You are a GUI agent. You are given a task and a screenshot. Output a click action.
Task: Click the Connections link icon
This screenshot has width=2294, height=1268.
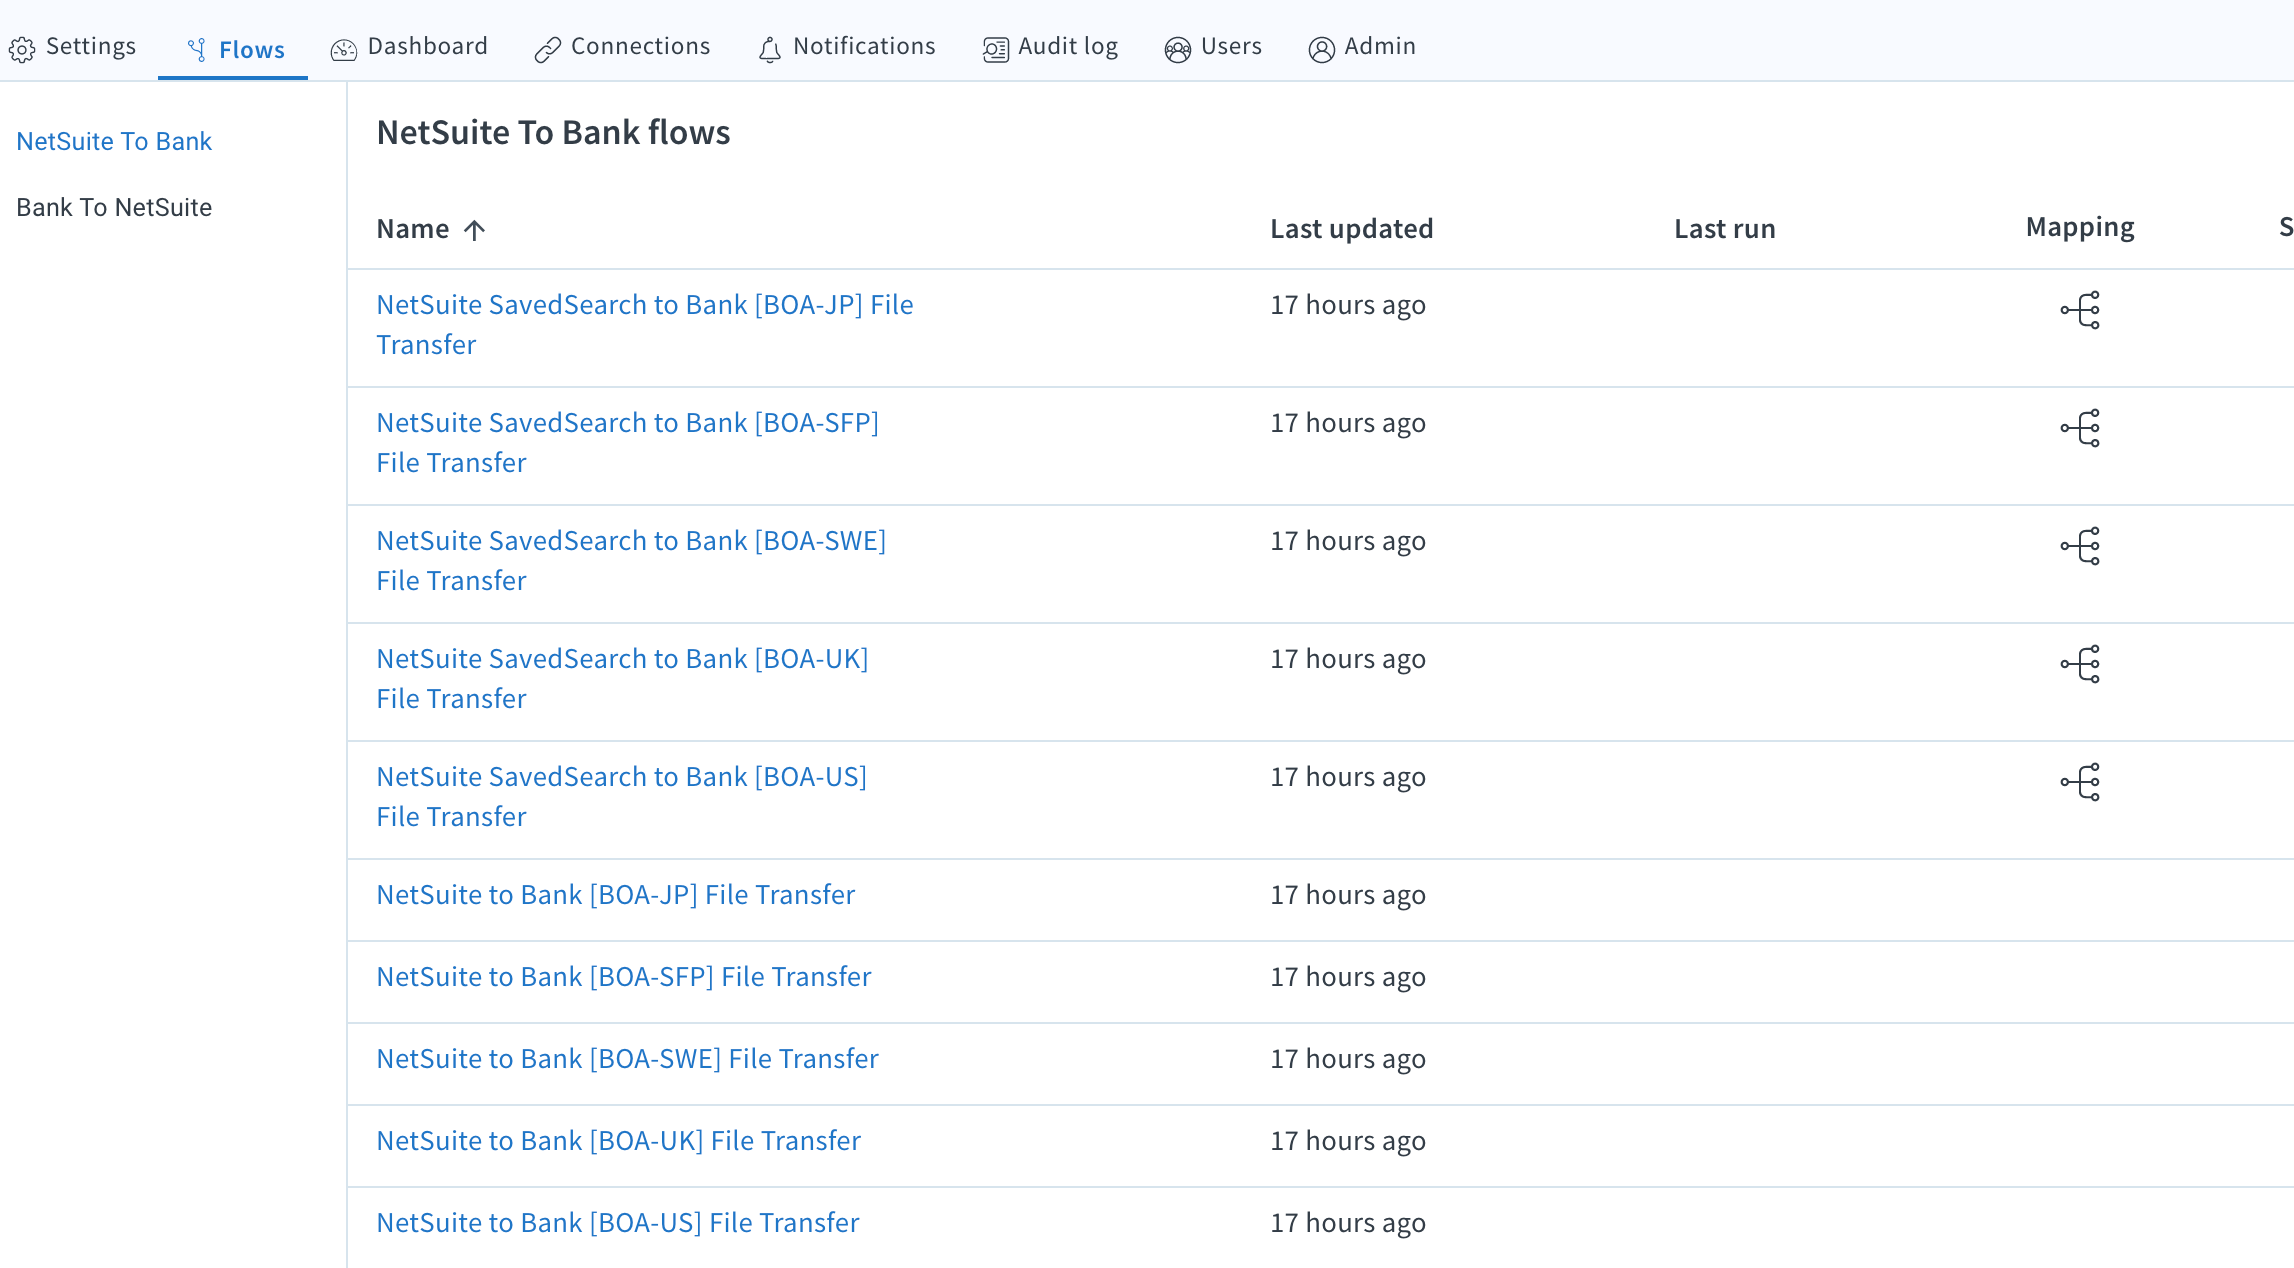[547, 50]
